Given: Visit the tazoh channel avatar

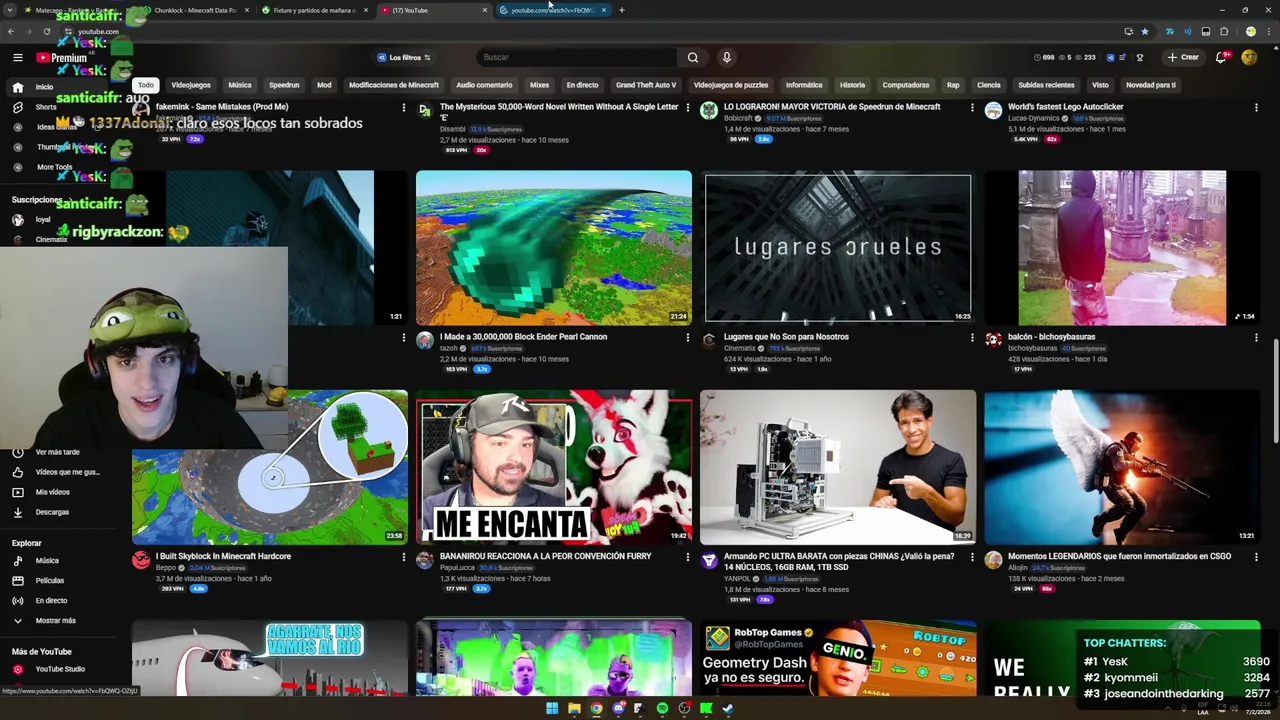Looking at the screenshot, I should [x=425, y=341].
